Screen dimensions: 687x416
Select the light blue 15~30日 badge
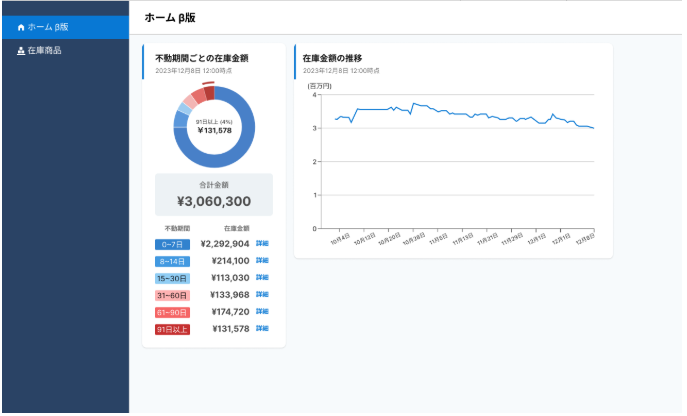pos(172,278)
